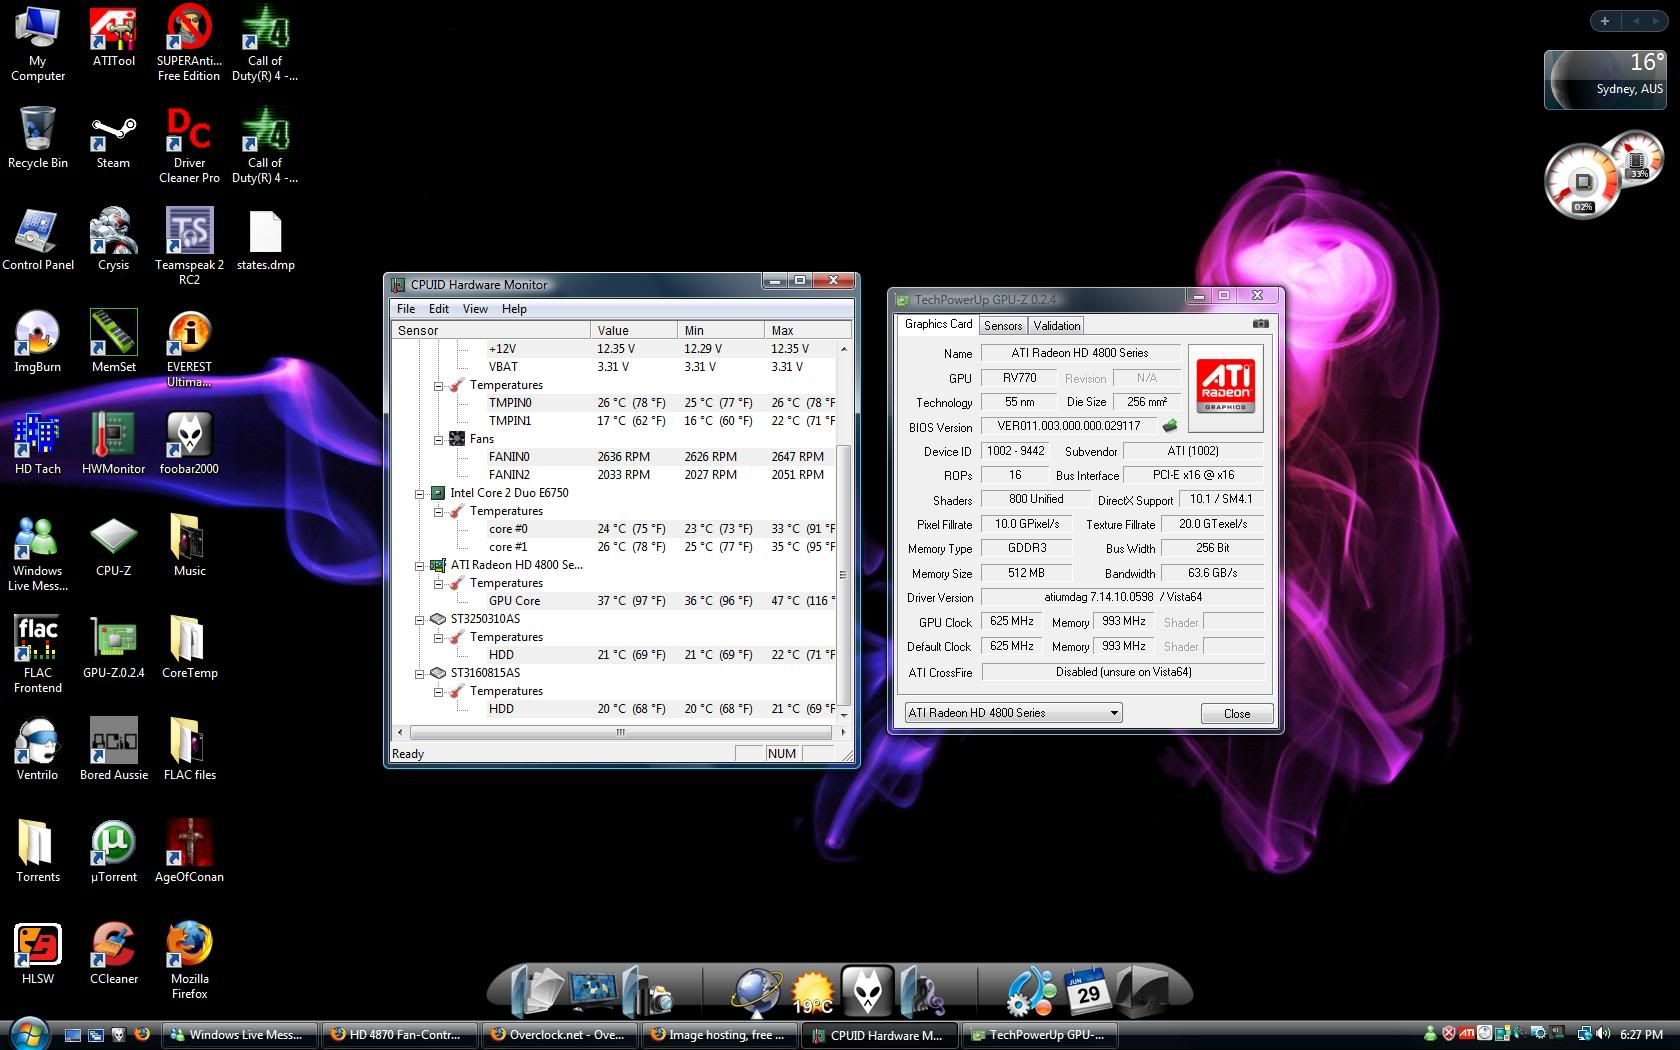The width and height of the screenshot is (1680, 1050).
Task: Switch to HD 4870 Fan-Control taskbar button
Action: (400, 1035)
